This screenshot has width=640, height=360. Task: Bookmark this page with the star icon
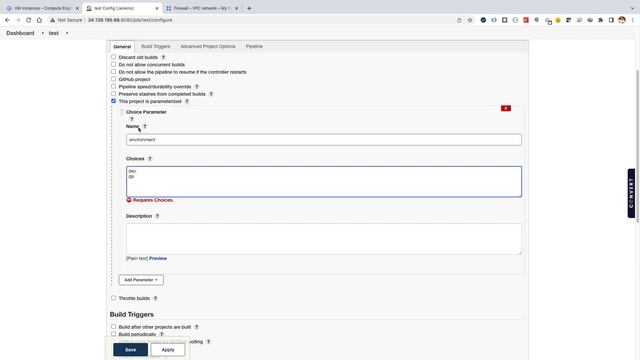click(470, 20)
